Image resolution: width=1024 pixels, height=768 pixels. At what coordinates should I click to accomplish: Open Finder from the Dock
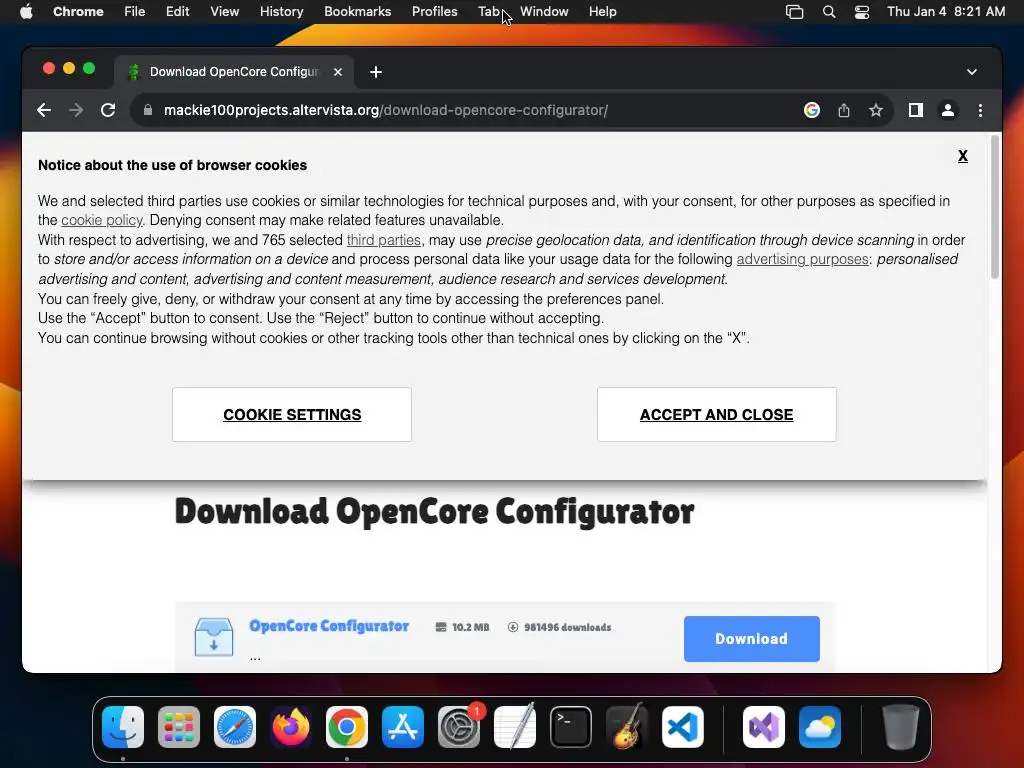coord(123,727)
